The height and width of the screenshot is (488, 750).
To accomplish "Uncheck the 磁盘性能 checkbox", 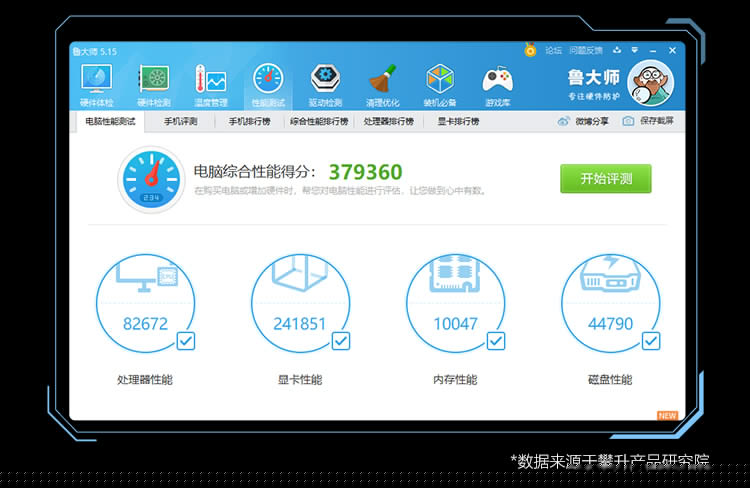I will pos(651,341).
